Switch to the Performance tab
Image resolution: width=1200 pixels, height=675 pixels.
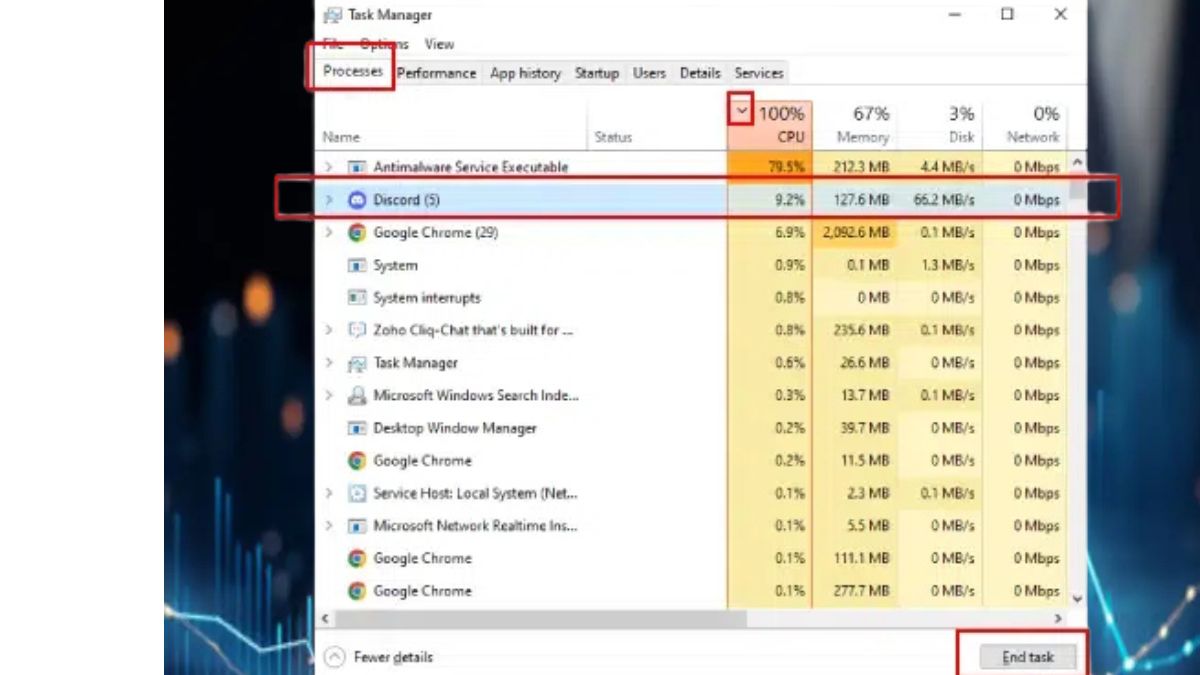pos(437,73)
